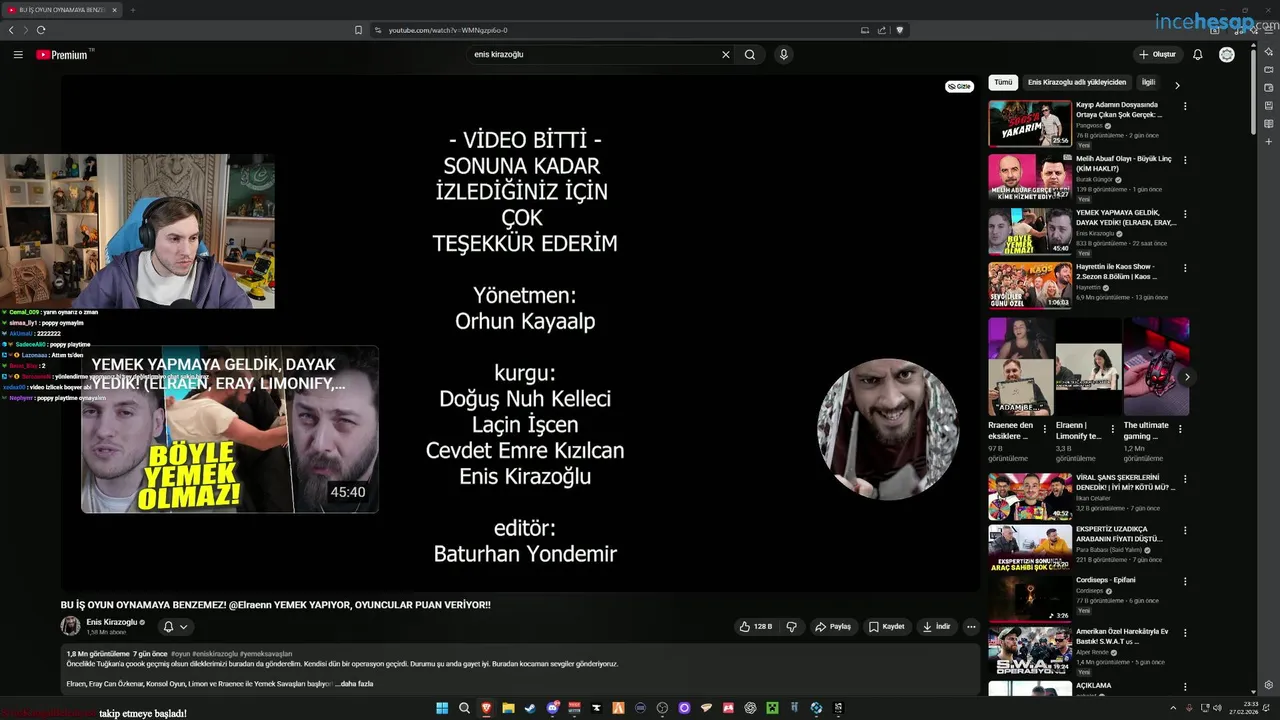The image size is (1280, 720).
Task: Open Minecraft icon in taskbar
Action: 772,708
